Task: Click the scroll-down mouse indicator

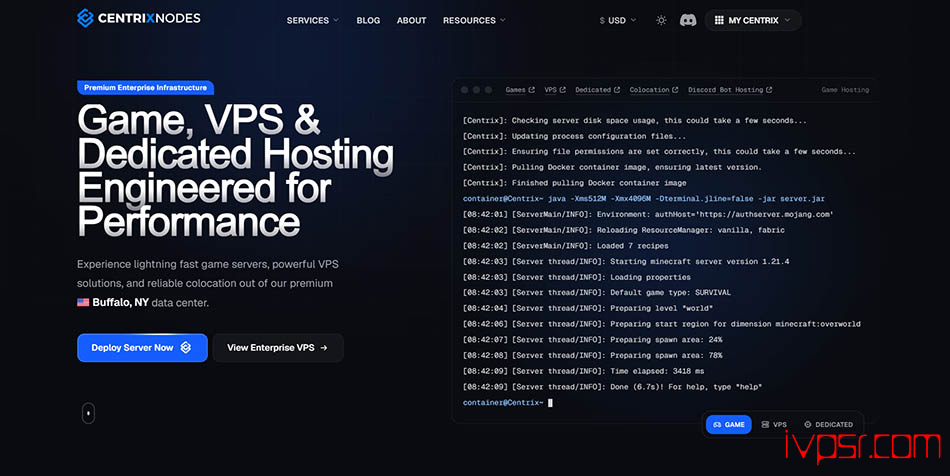Action: click(x=88, y=413)
